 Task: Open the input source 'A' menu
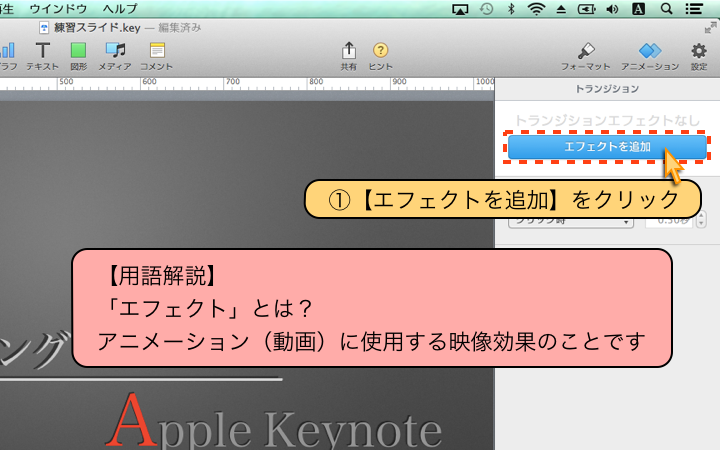click(638, 9)
